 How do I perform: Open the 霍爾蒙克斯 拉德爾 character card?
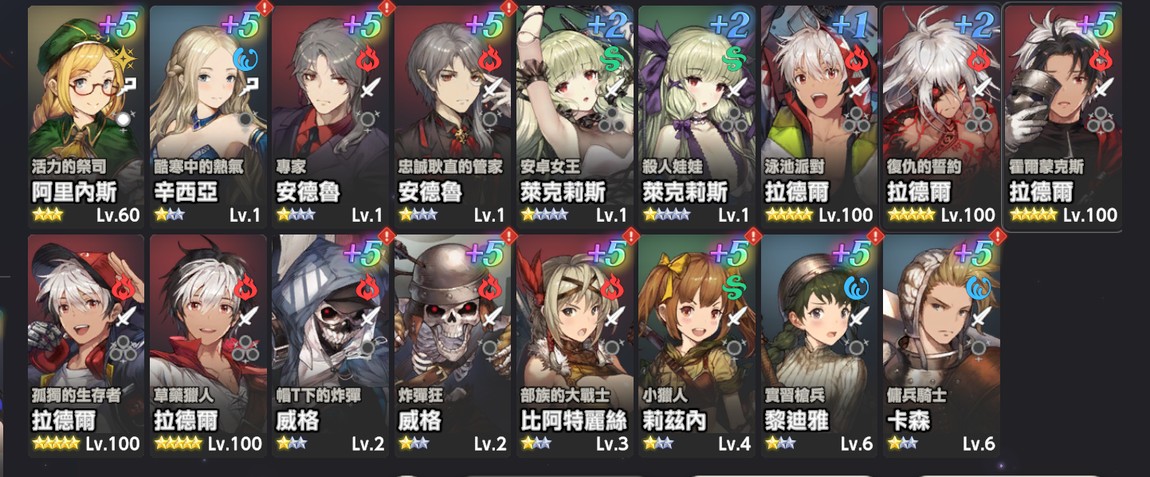coord(1063,117)
